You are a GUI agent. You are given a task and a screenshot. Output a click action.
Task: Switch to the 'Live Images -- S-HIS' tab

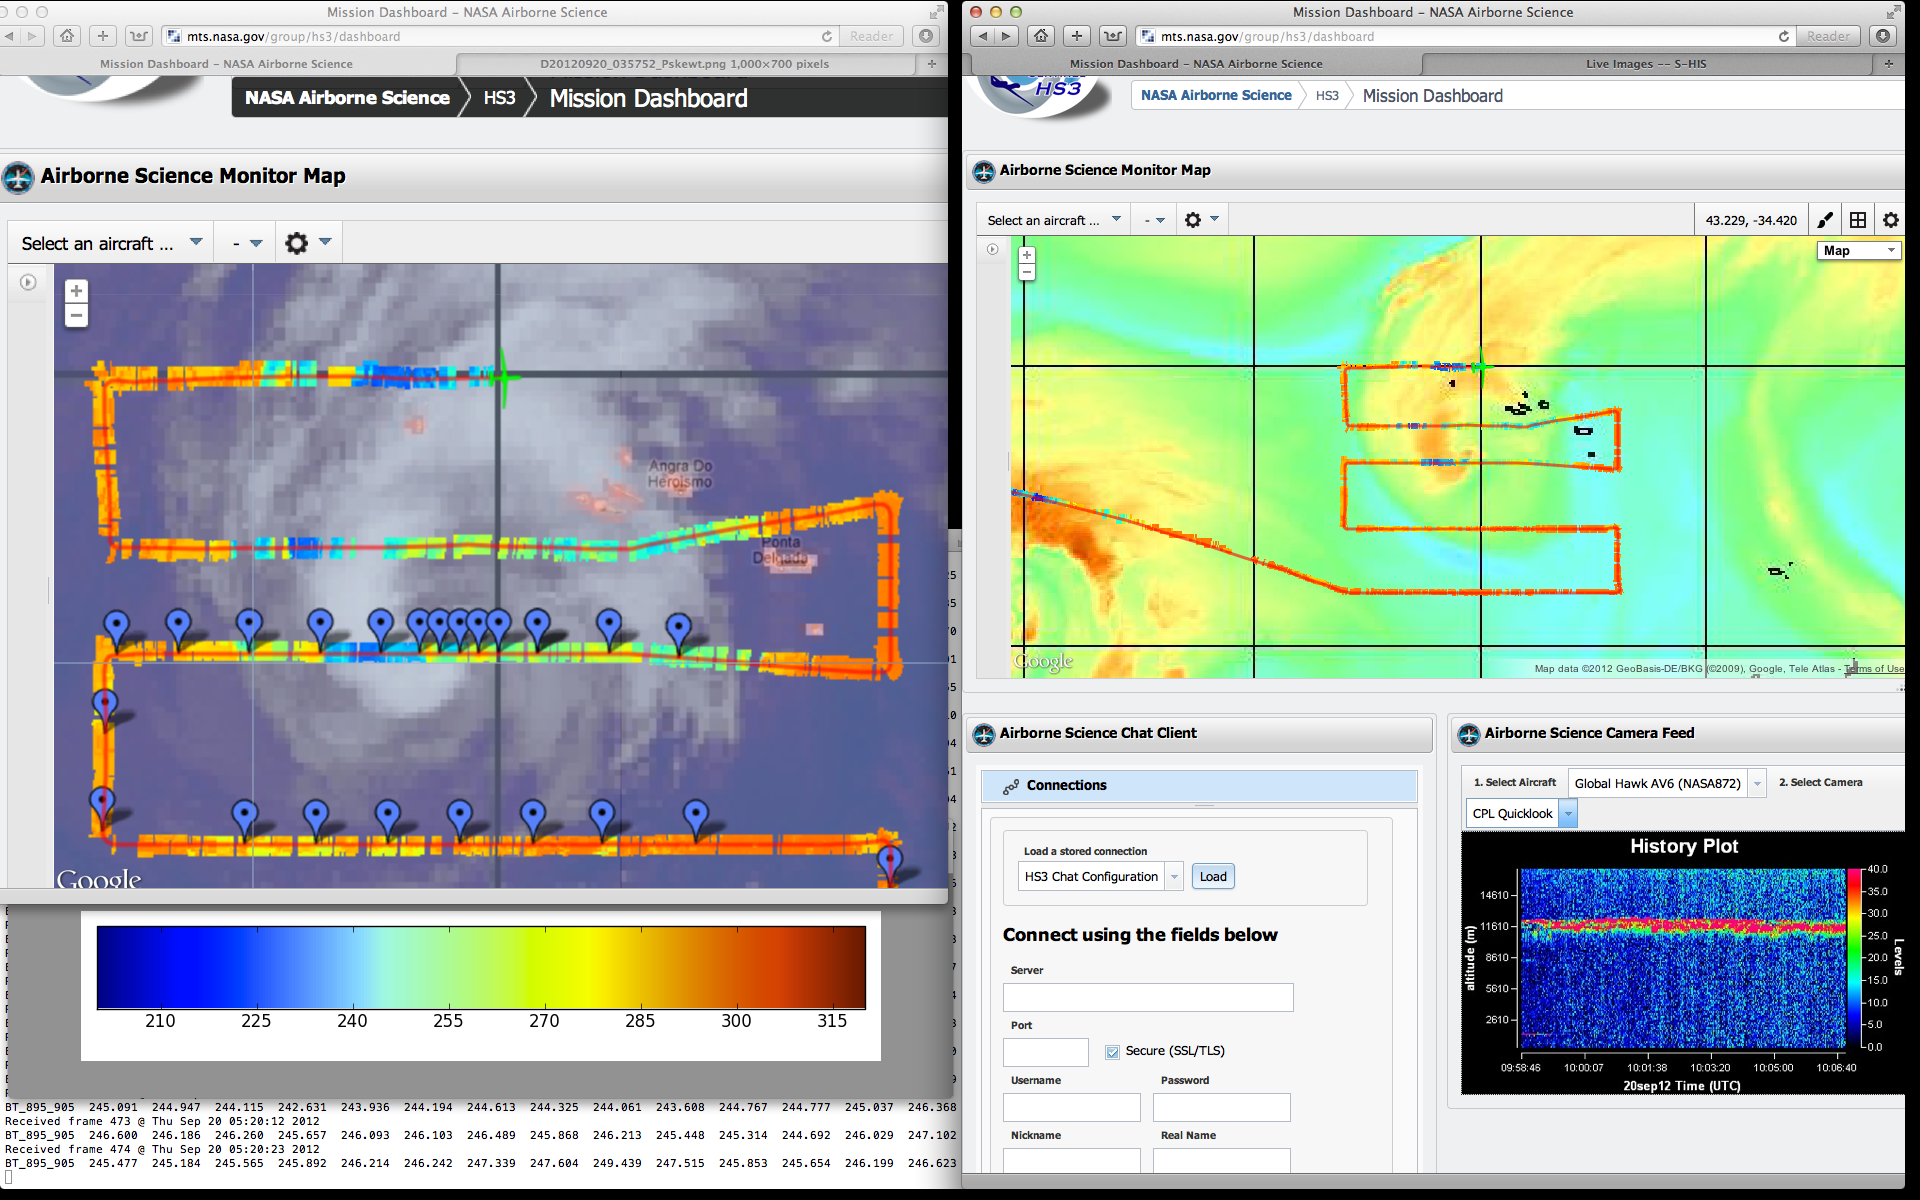1645,63
